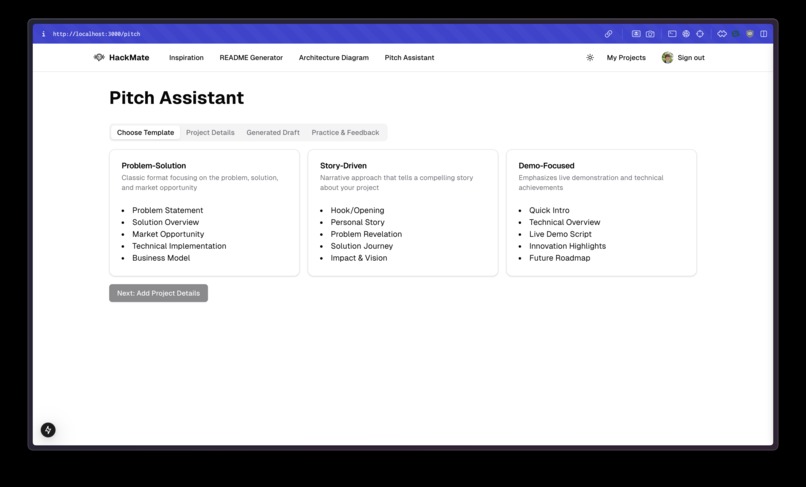806x487 pixels.
Task: Click the 'Live Demo Script' bullet item
Action: click(560, 234)
